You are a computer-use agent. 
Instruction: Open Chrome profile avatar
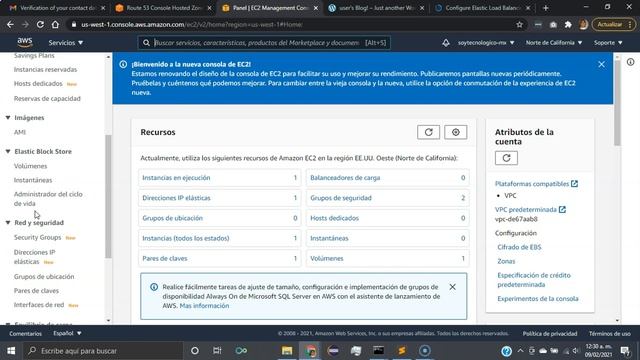point(583,24)
